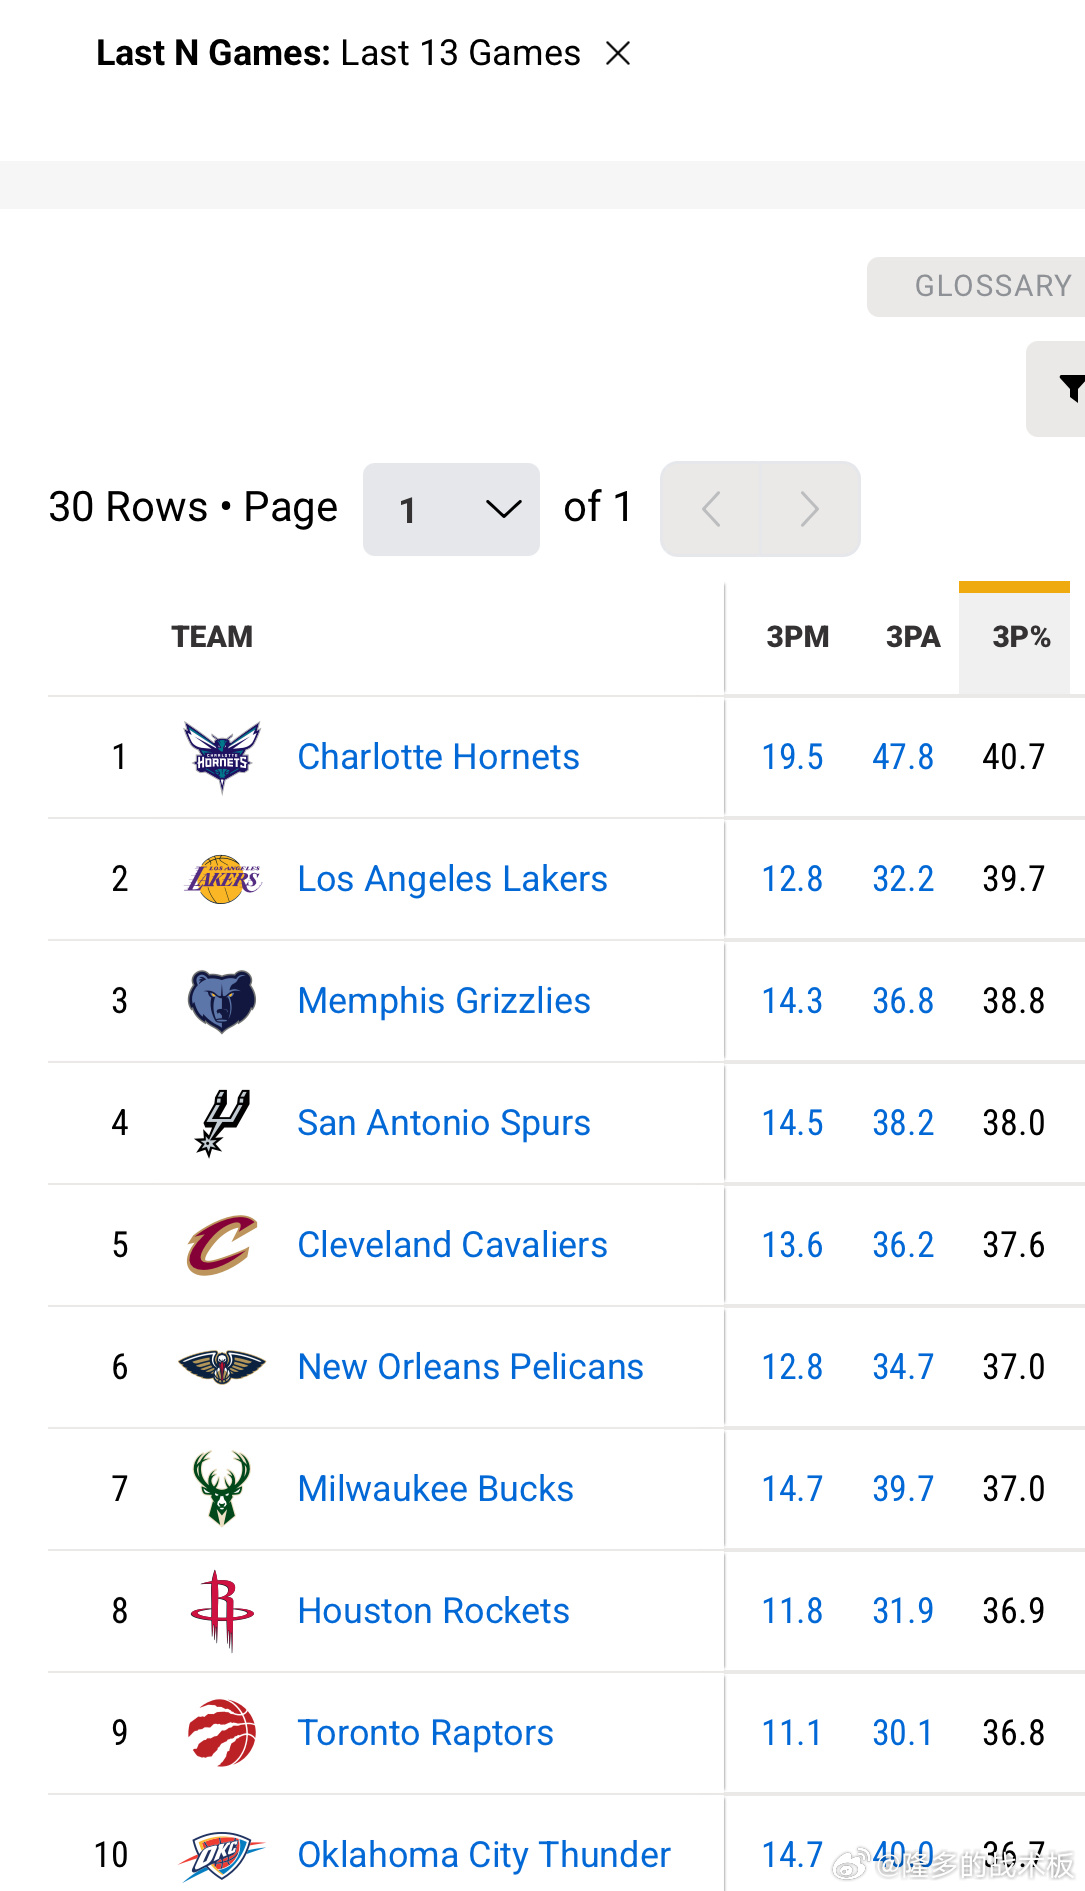This screenshot has height=1891, width=1085.
Task: Open the Toronto Raptors team link
Action: 425,1733
